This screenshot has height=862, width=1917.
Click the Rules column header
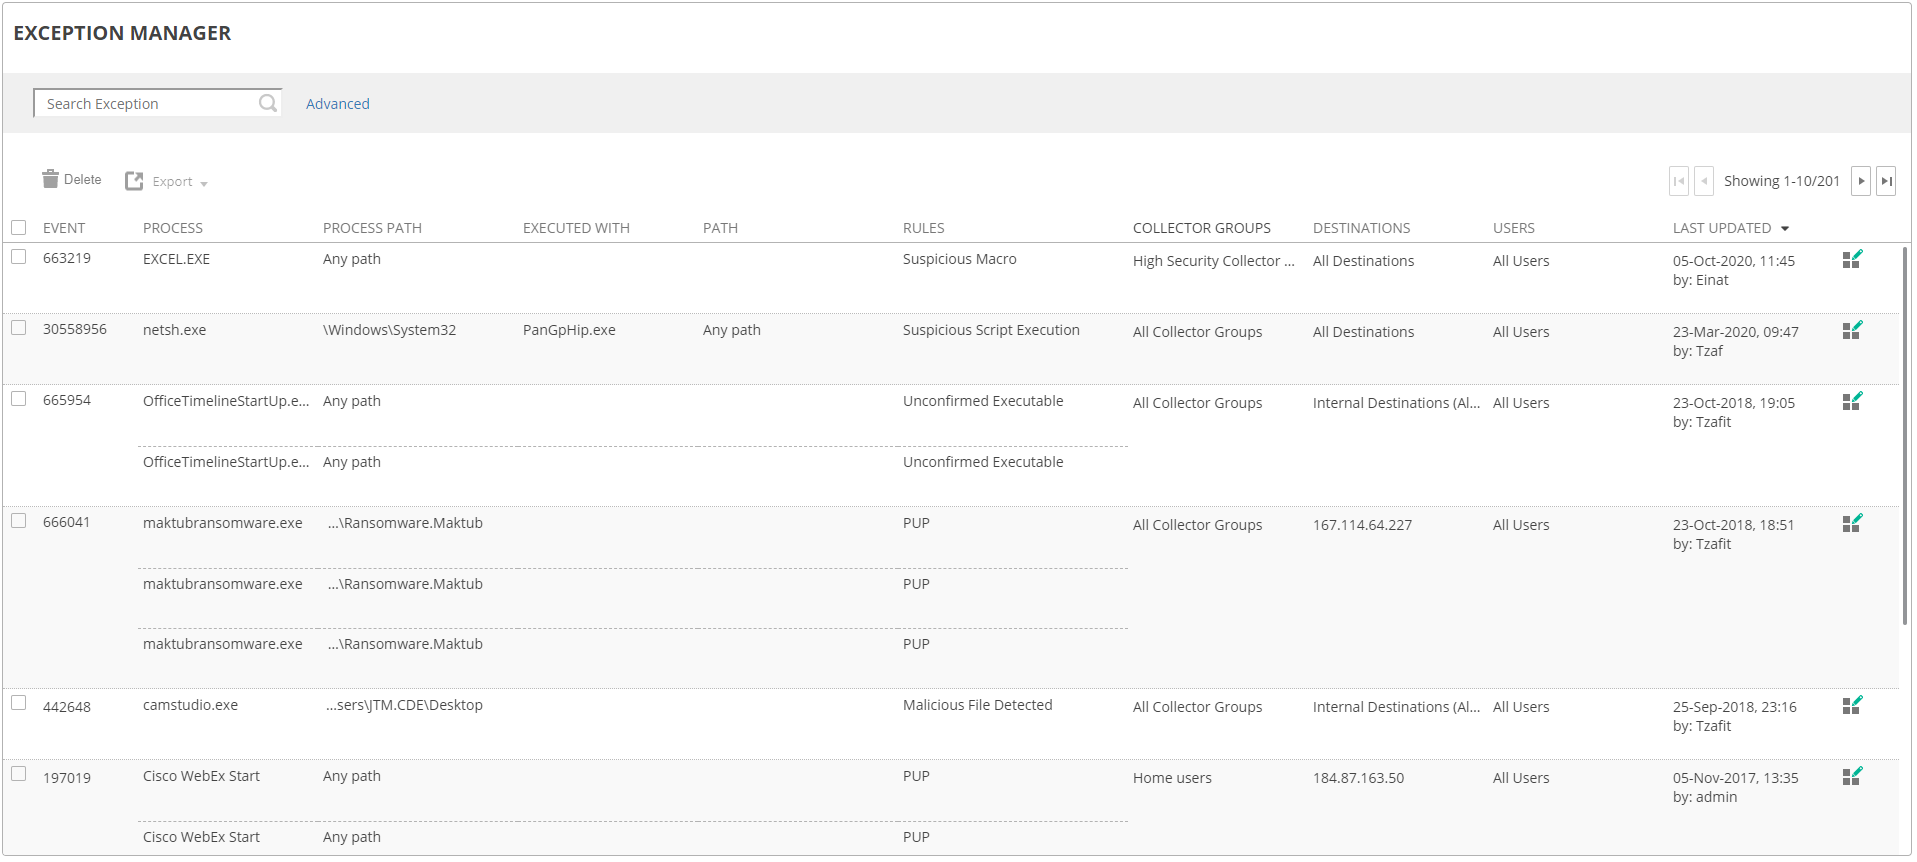pos(923,228)
